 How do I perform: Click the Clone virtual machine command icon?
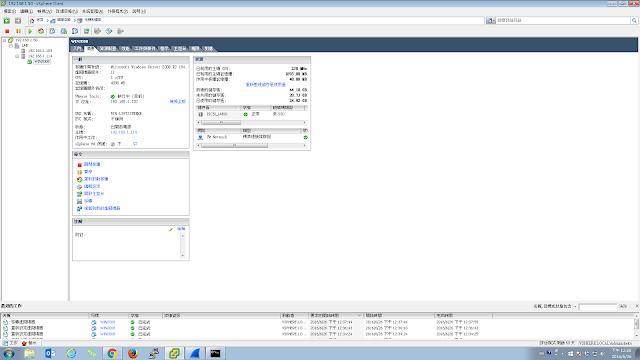coord(80,209)
